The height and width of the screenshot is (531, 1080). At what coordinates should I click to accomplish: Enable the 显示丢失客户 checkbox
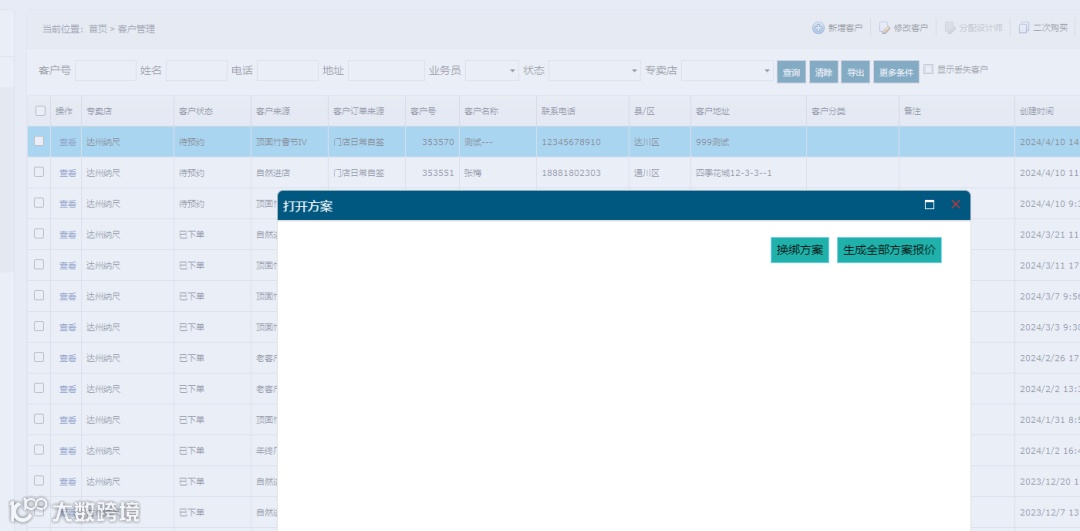point(928,70)
